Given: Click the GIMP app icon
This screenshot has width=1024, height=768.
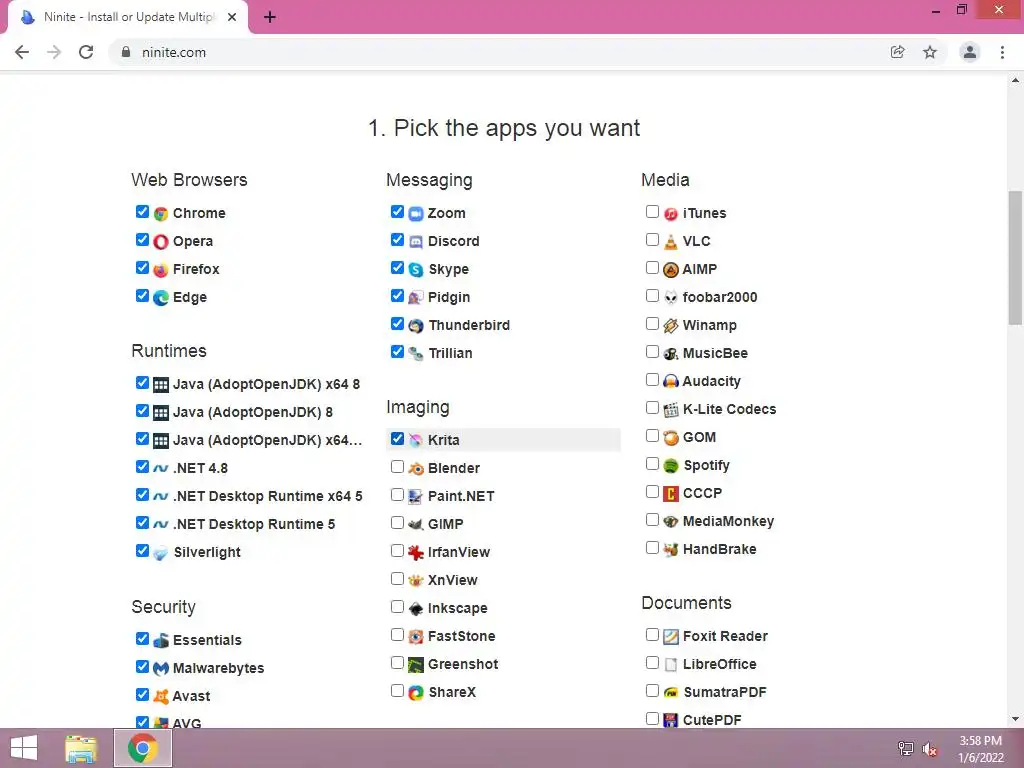Looking at the screenshot, I should [416, 524].
